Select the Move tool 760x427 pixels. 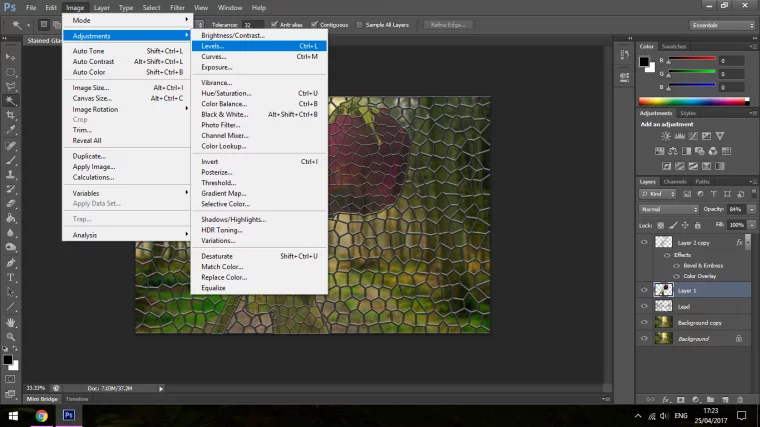(x=10, y=57)
